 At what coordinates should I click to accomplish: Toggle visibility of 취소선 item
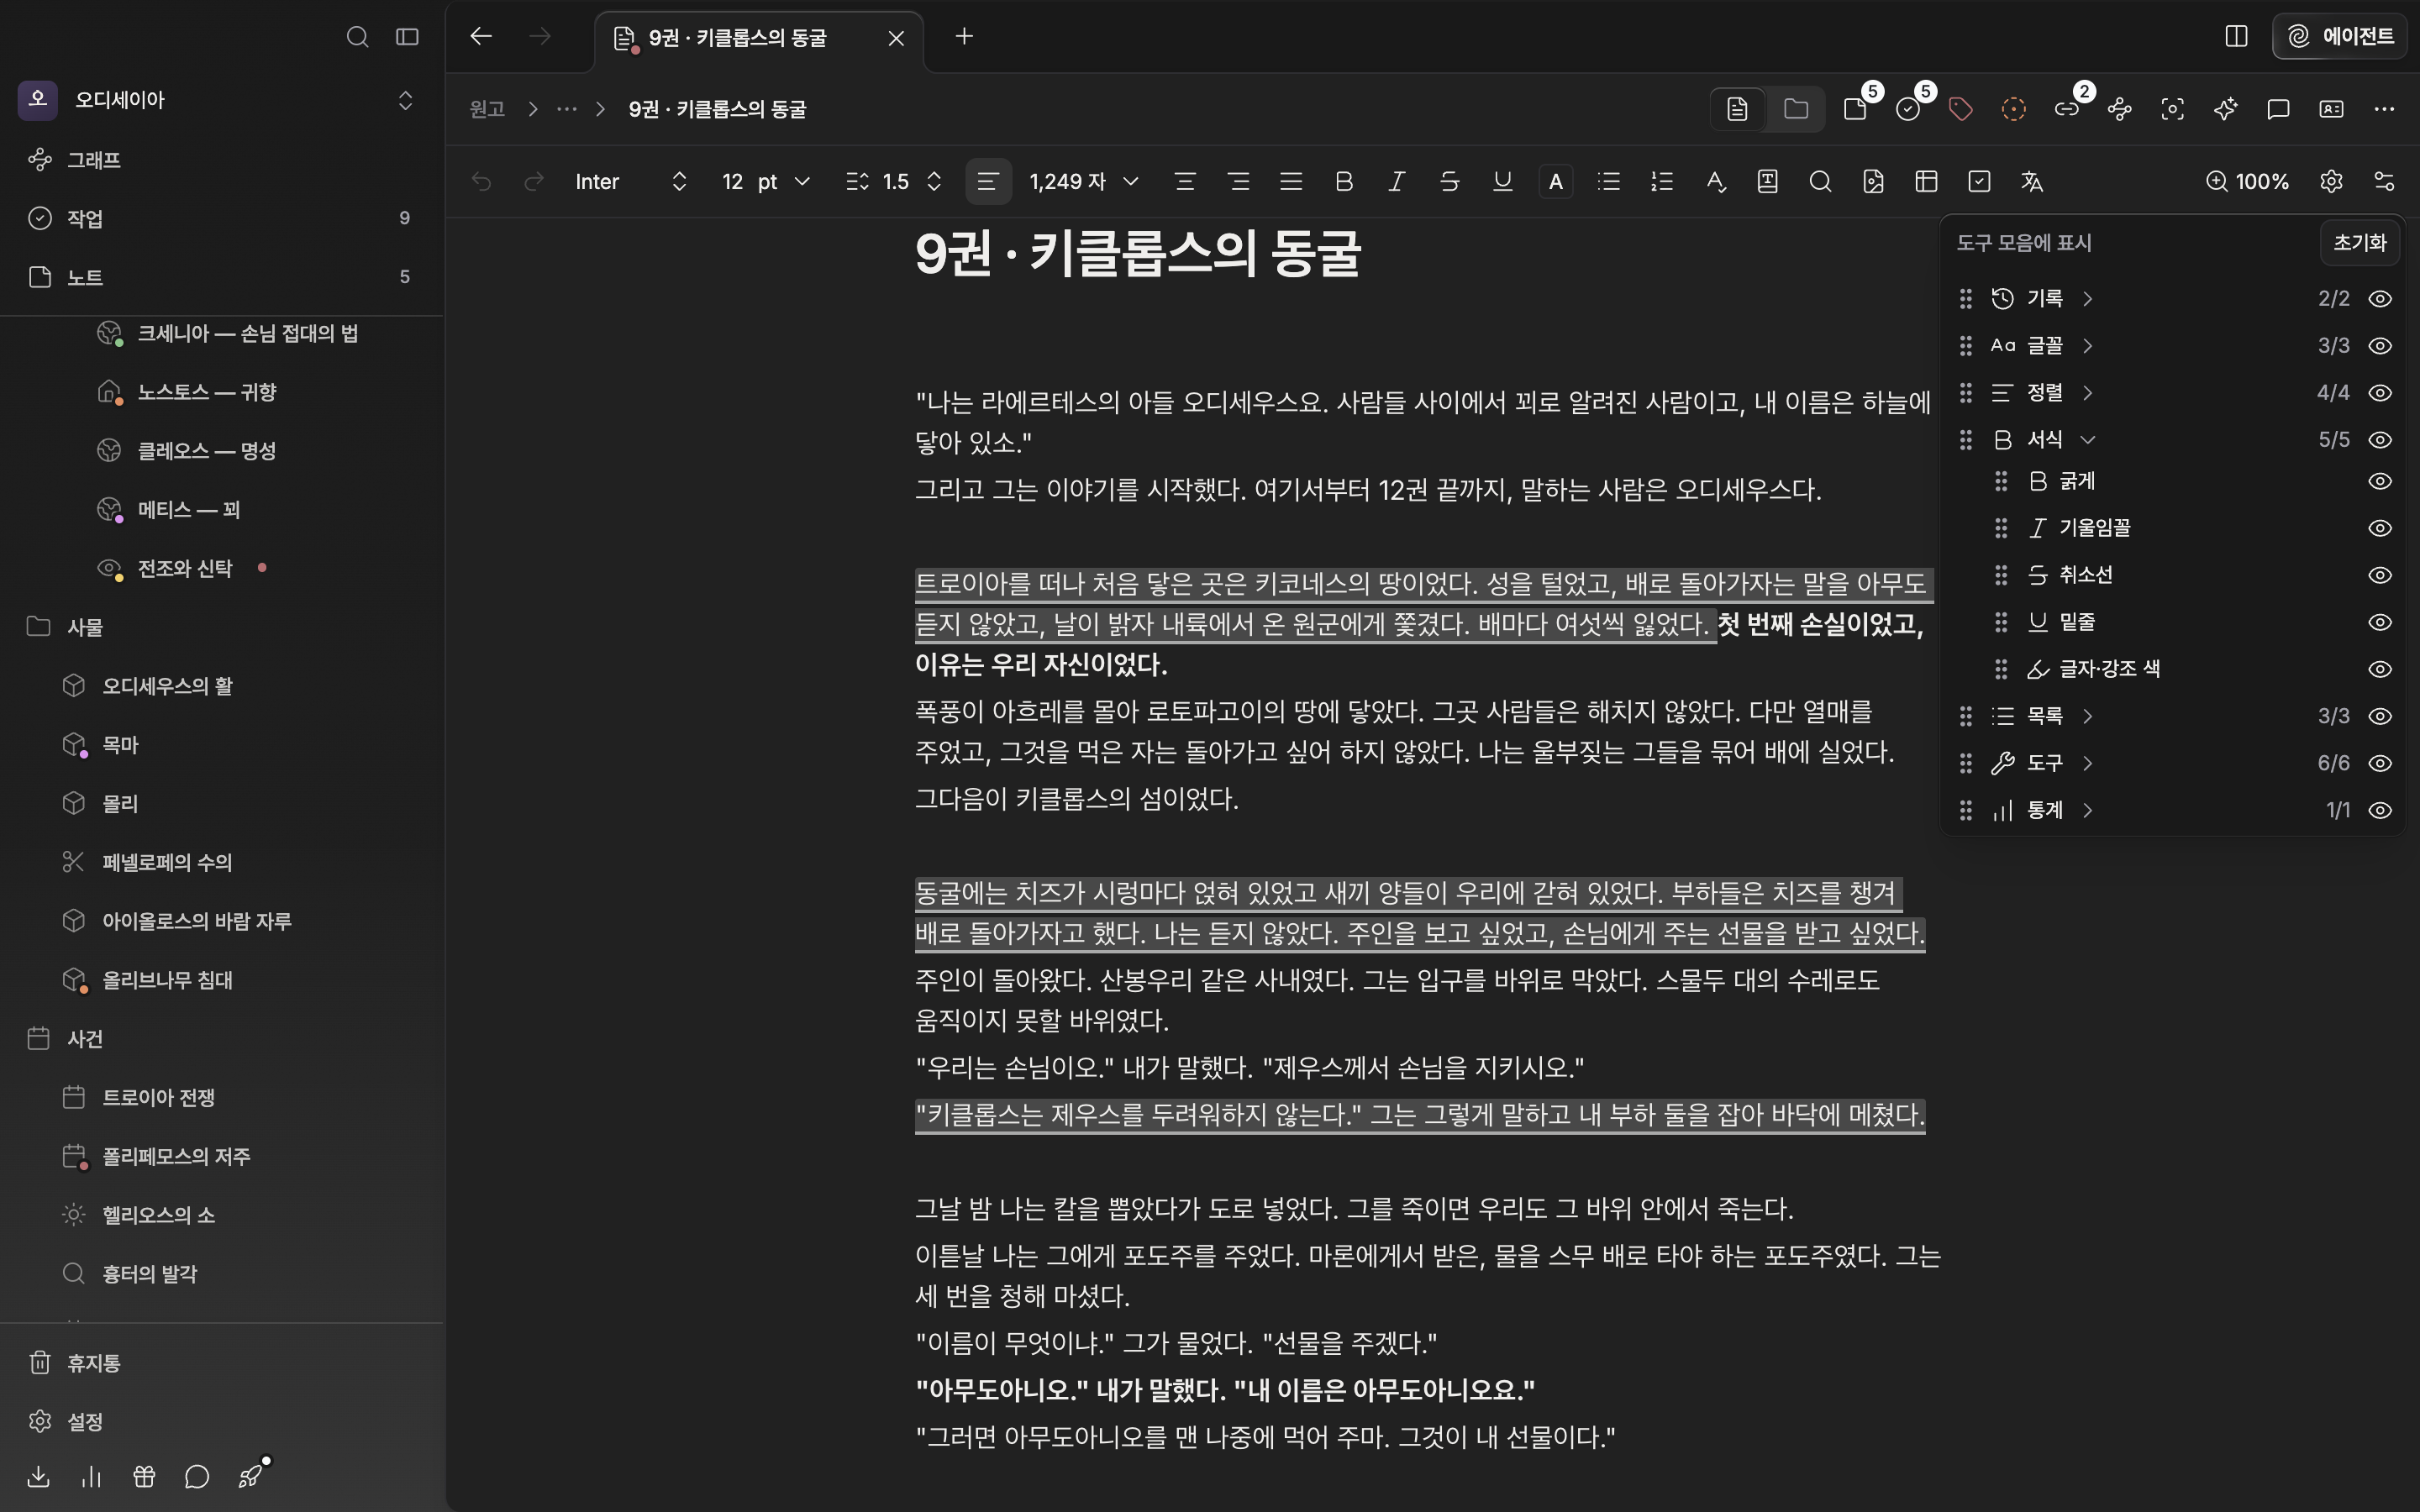tap(2380, 575)
